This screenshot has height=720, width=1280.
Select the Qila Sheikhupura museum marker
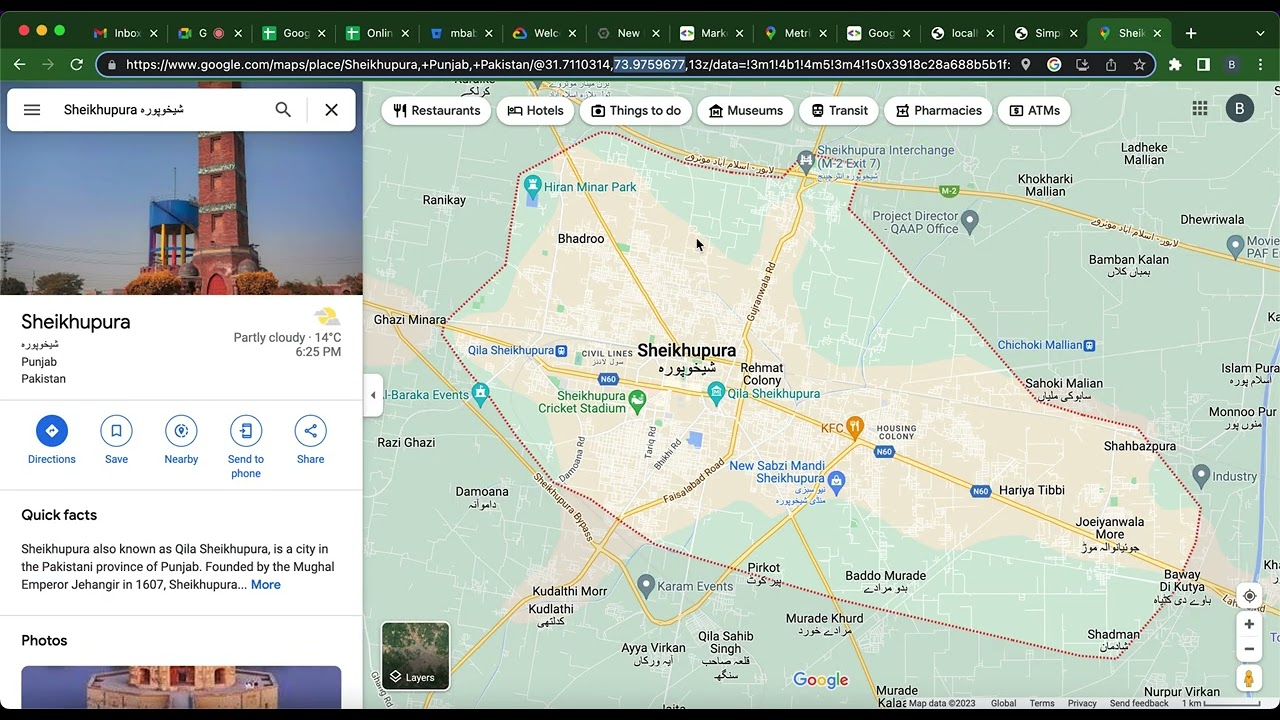[716, 394]
